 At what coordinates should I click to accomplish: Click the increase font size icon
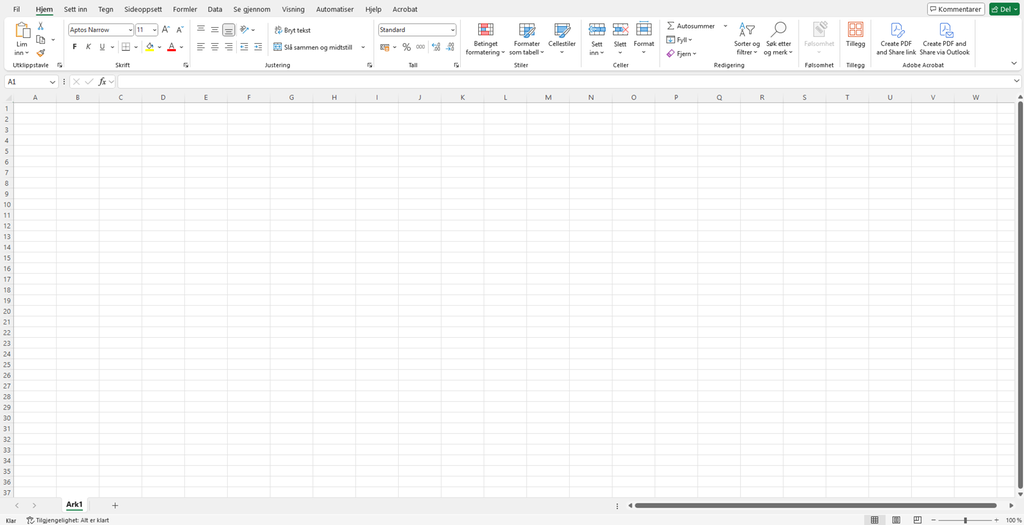click(166, 30)
